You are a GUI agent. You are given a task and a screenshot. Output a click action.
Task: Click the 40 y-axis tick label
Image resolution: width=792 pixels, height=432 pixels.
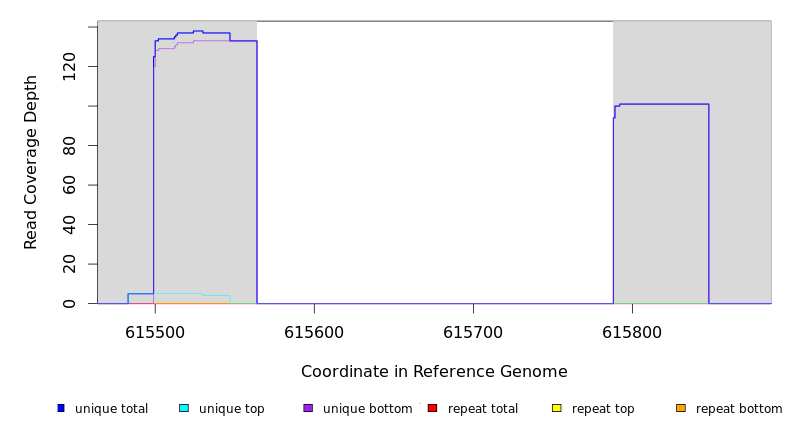69,225
